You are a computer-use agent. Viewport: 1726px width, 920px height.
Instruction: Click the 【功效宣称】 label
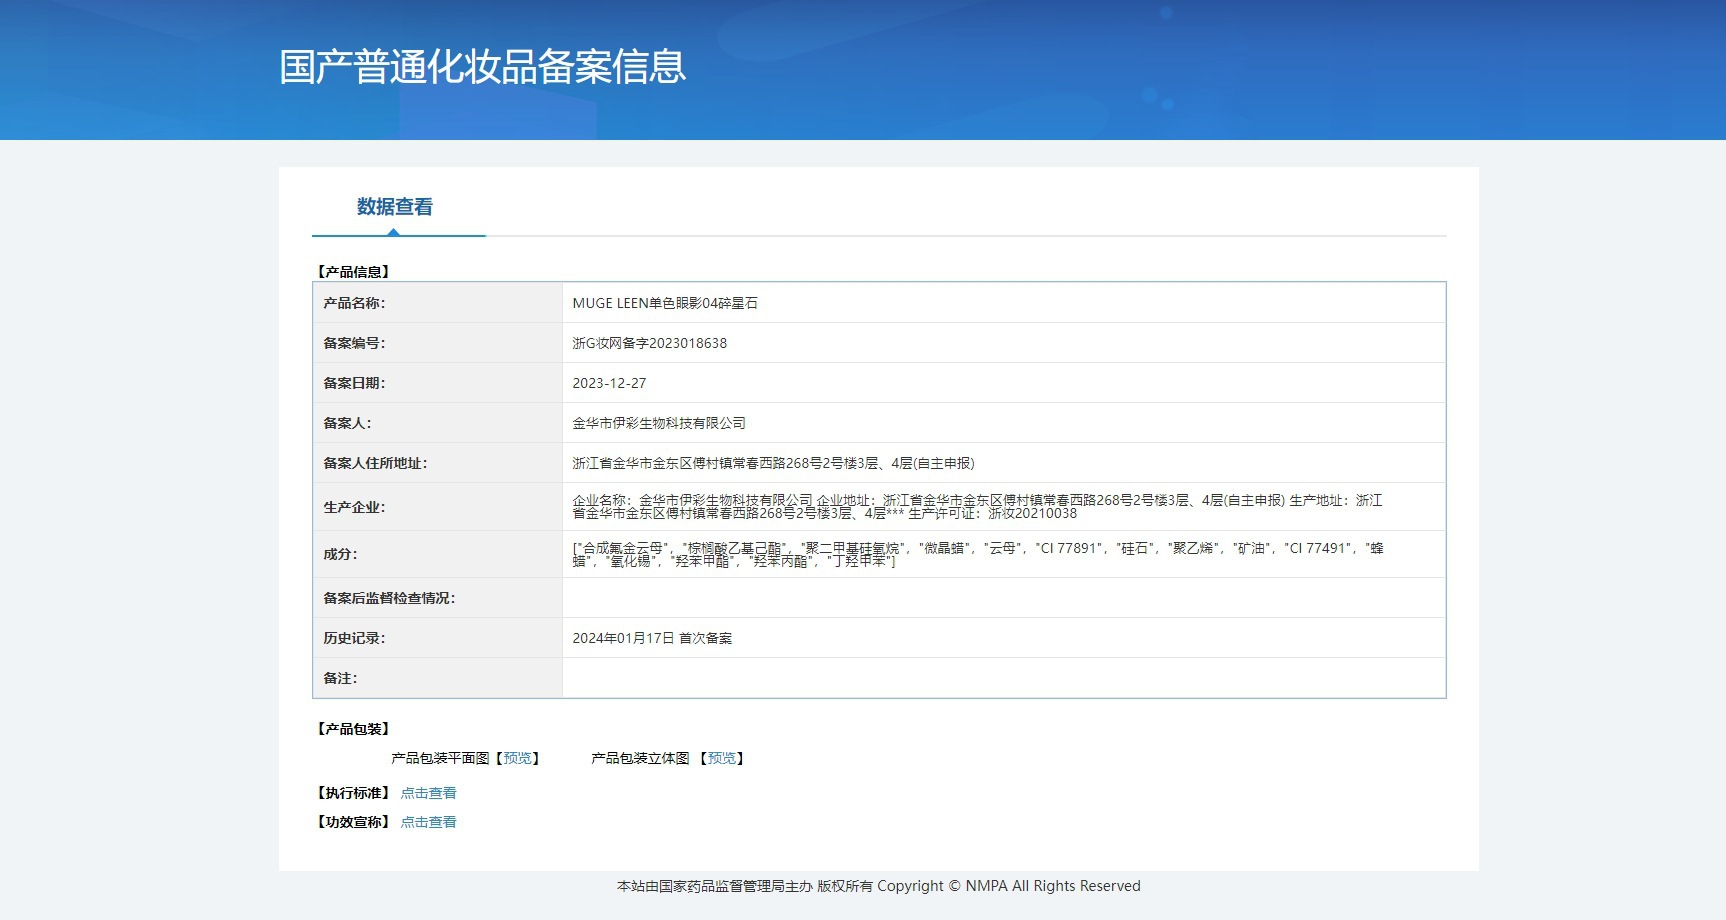354,822
